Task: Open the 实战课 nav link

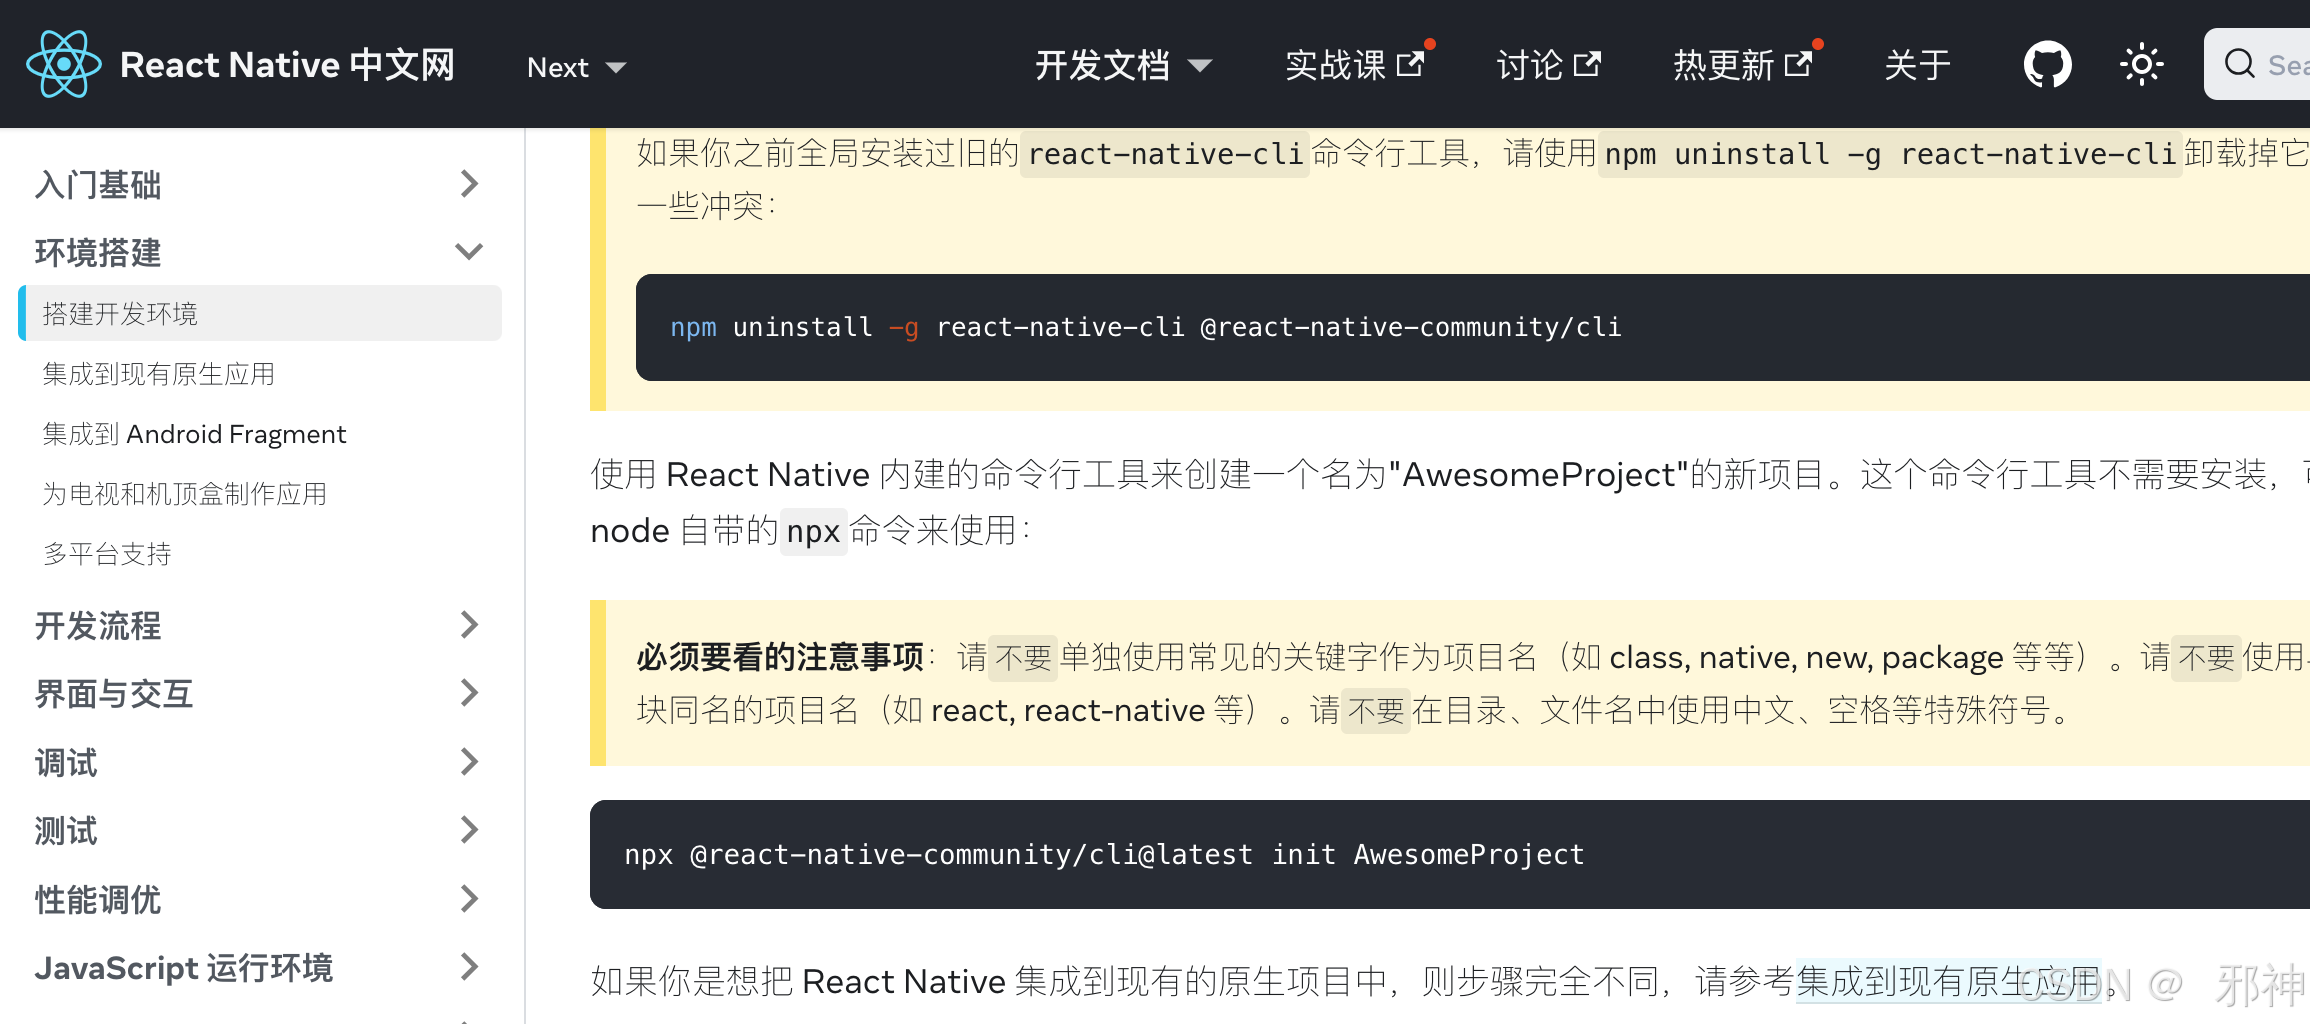Action: 1355,65
